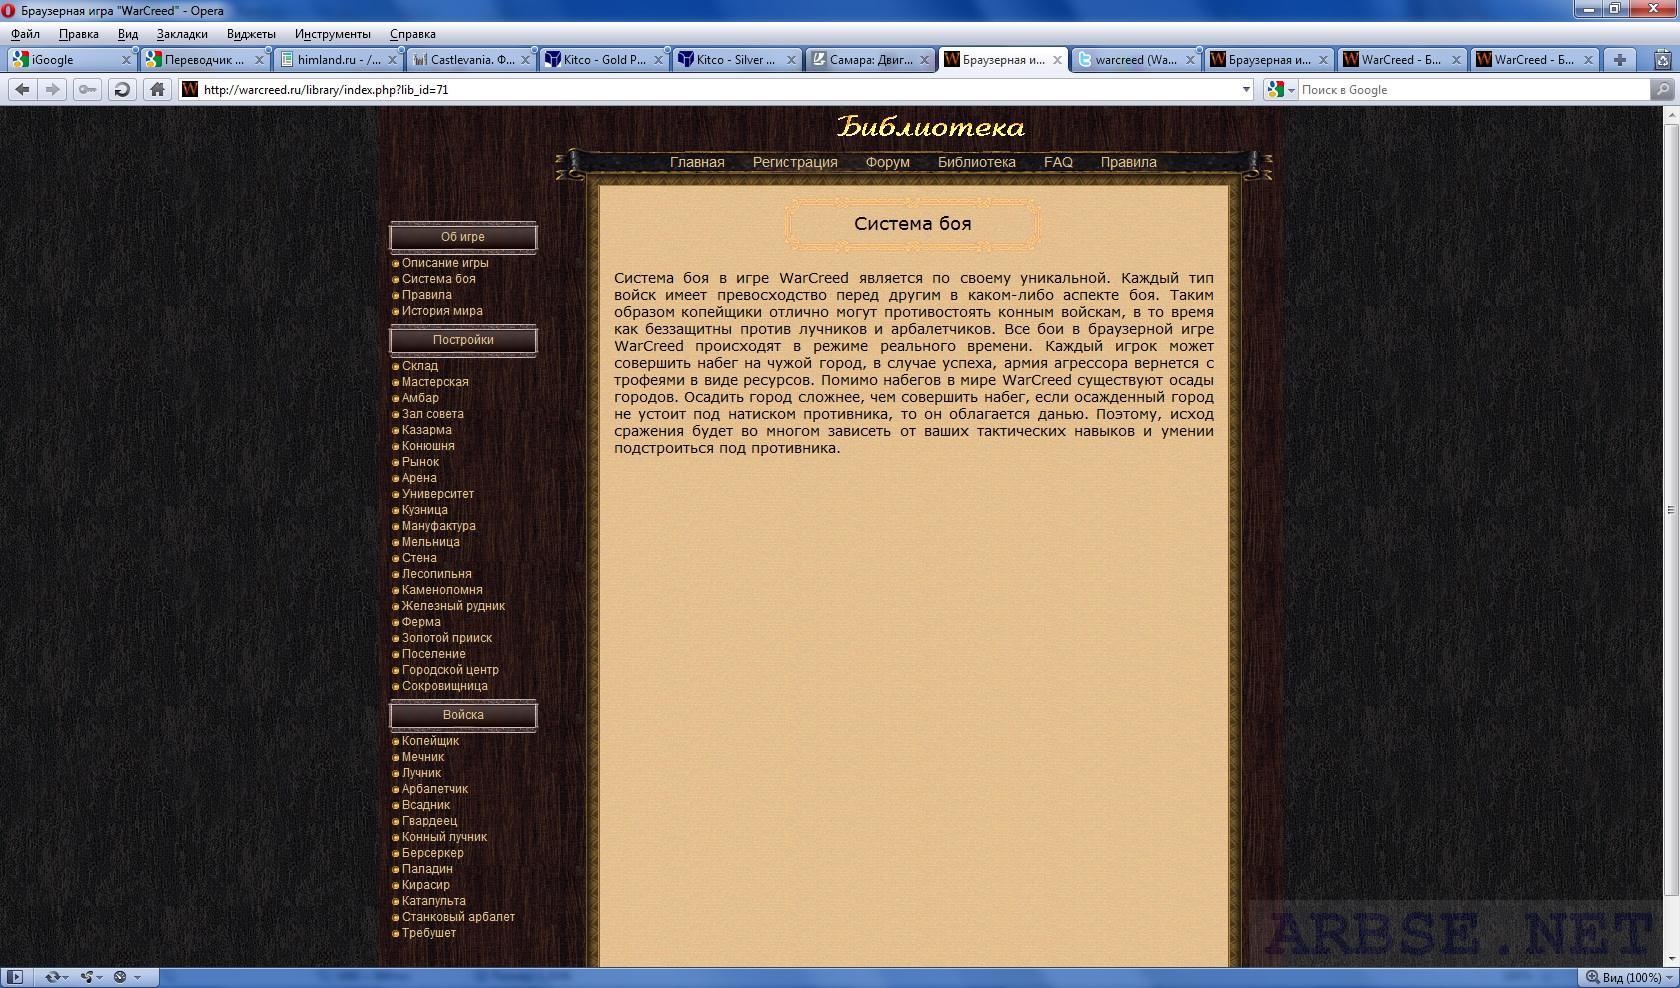
Task: Open the Университет building page
Action: point(437,494)
